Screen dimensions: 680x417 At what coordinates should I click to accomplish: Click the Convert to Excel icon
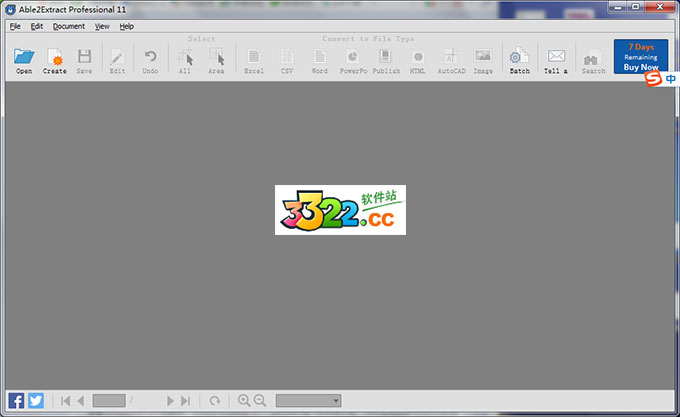254,58
